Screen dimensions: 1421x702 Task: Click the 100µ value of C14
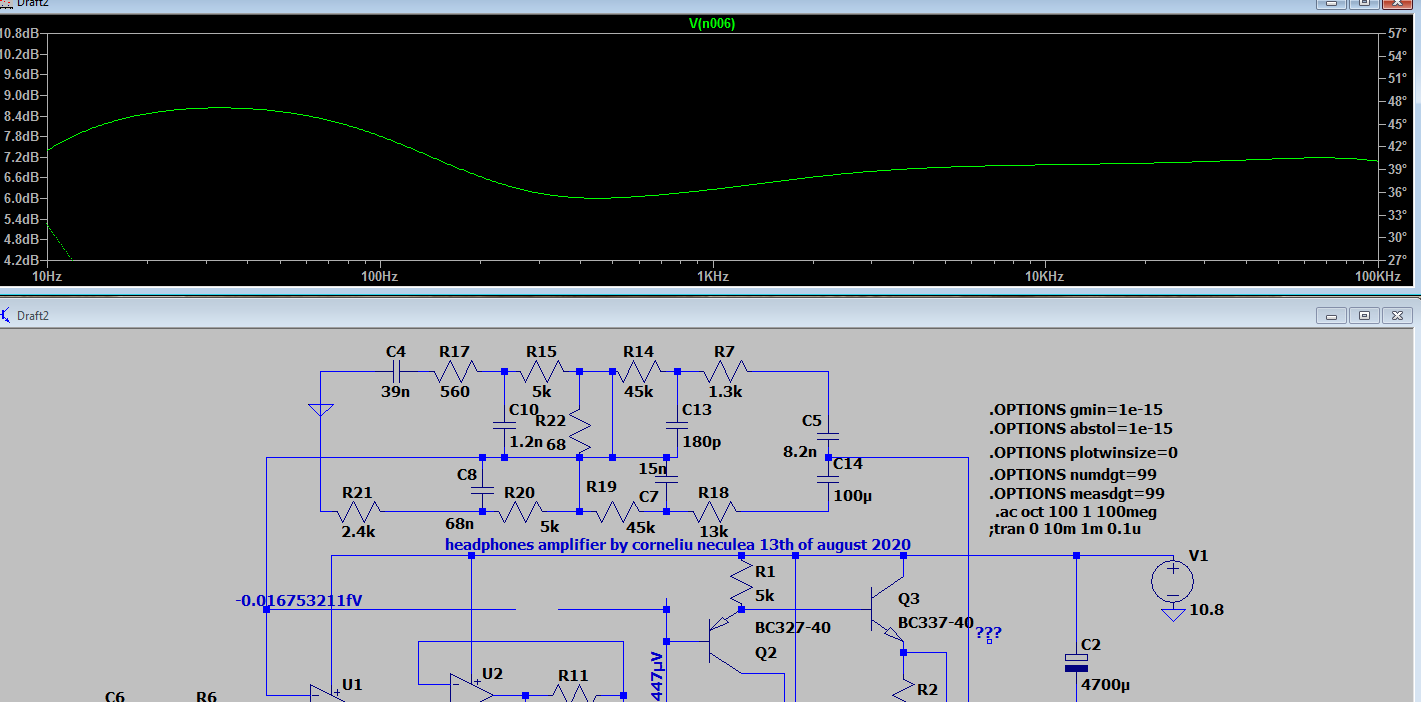(852, 495)
